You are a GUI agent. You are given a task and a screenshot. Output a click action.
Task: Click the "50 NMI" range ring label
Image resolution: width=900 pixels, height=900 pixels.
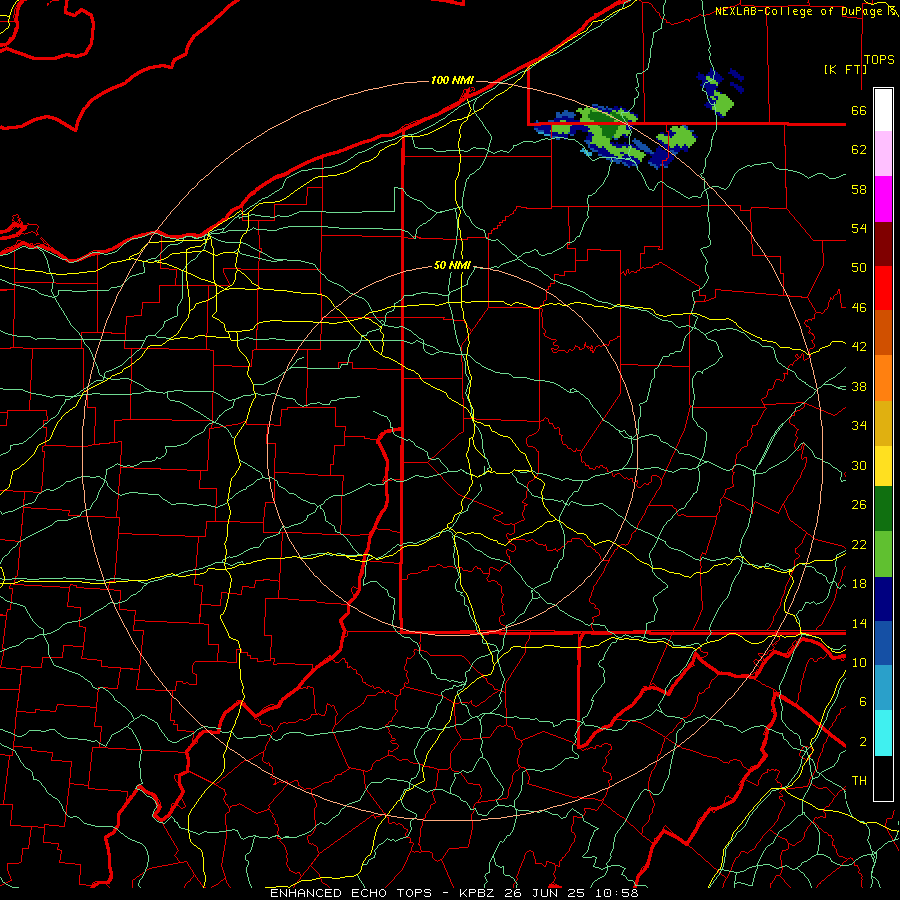tap(452, 265)
